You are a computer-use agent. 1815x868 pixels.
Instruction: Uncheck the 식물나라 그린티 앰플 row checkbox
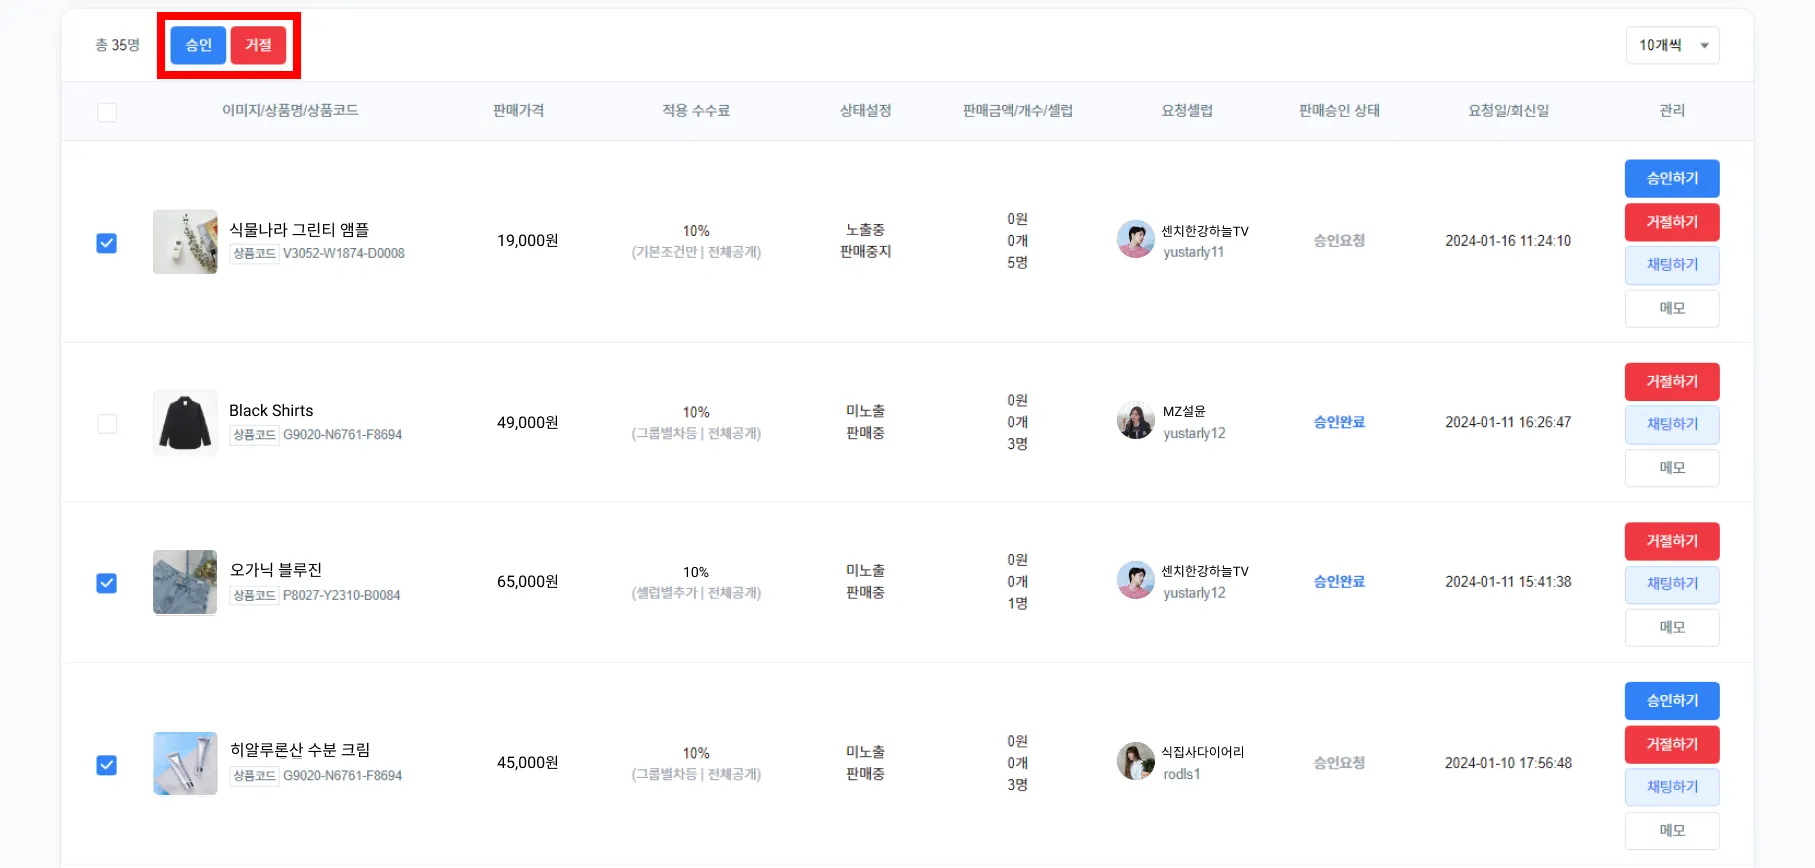107,243
